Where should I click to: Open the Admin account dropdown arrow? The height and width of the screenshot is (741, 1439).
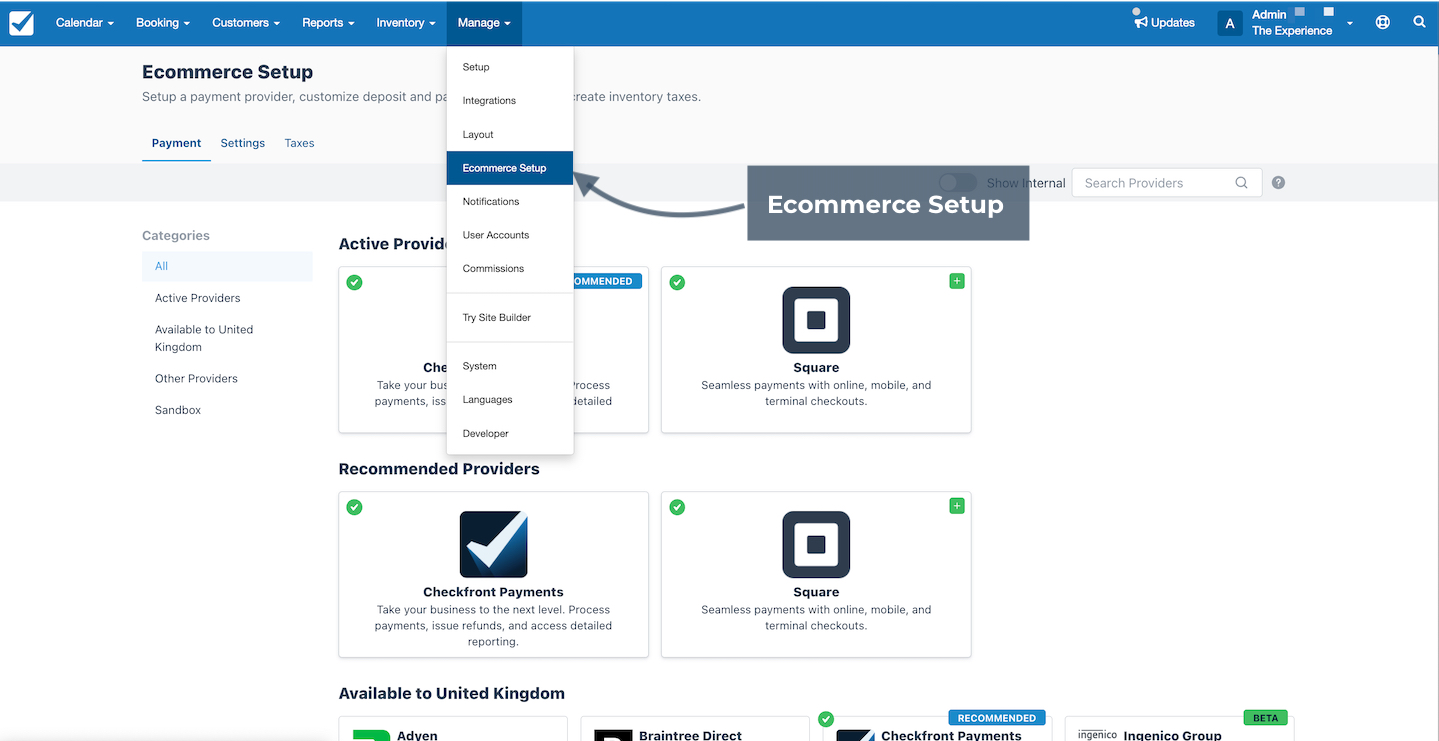pyautogui.click(x=1349, y=23)
